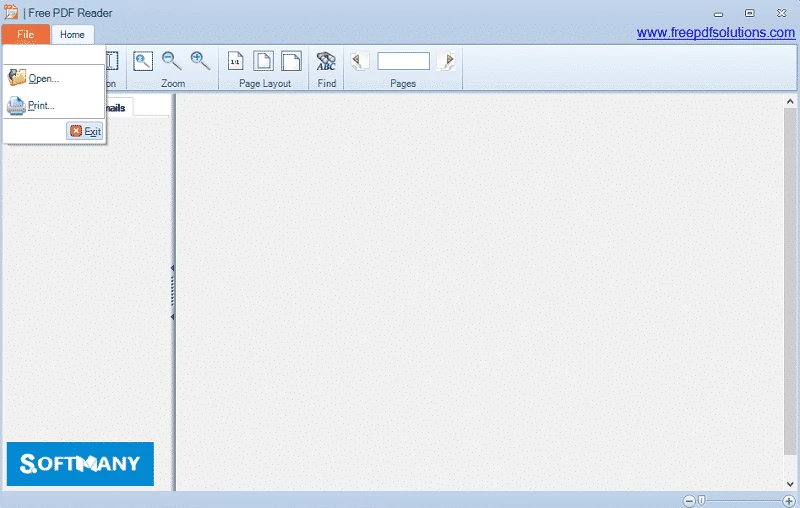Click the zoom in magnifier icon
Image resolution: width=800 pixels, height=508 pixels.
click(200, 61)
